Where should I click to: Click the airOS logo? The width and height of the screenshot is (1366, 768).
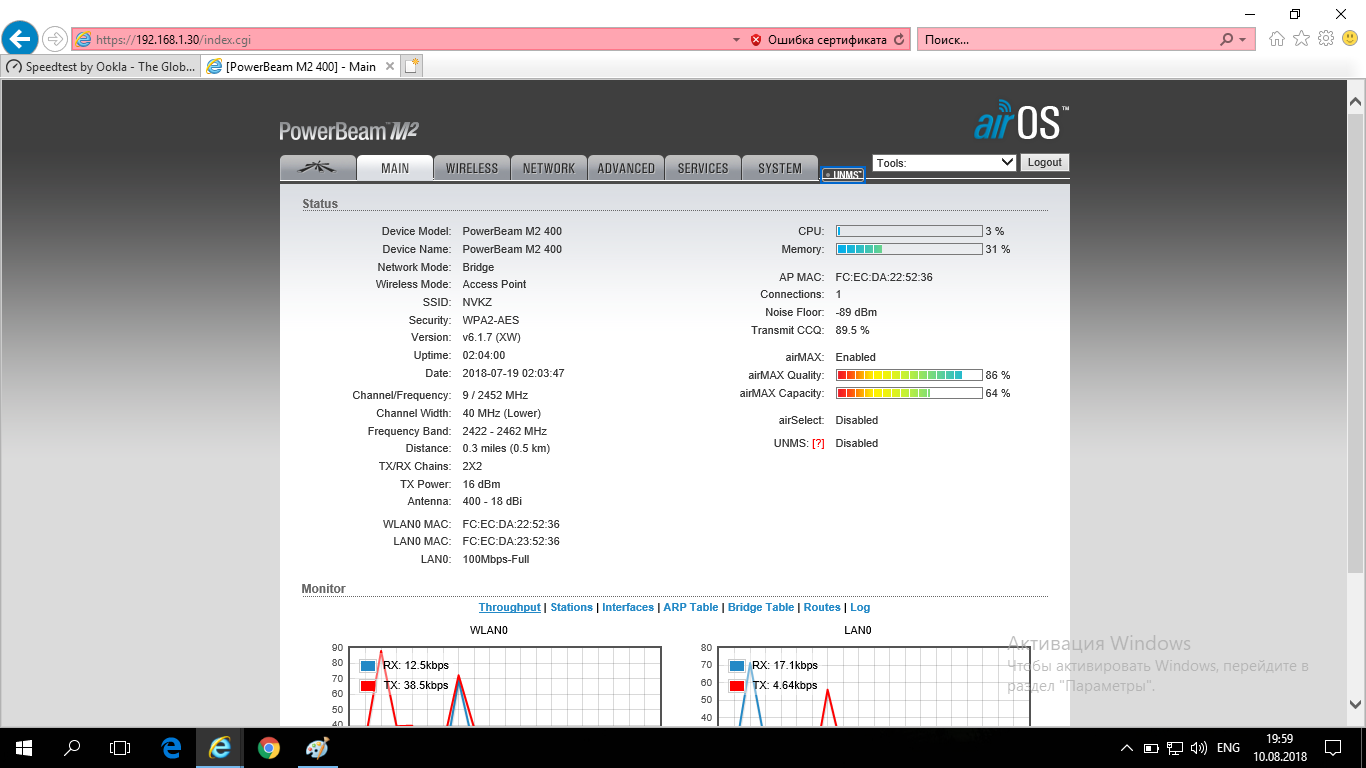tap(1021, 121)
